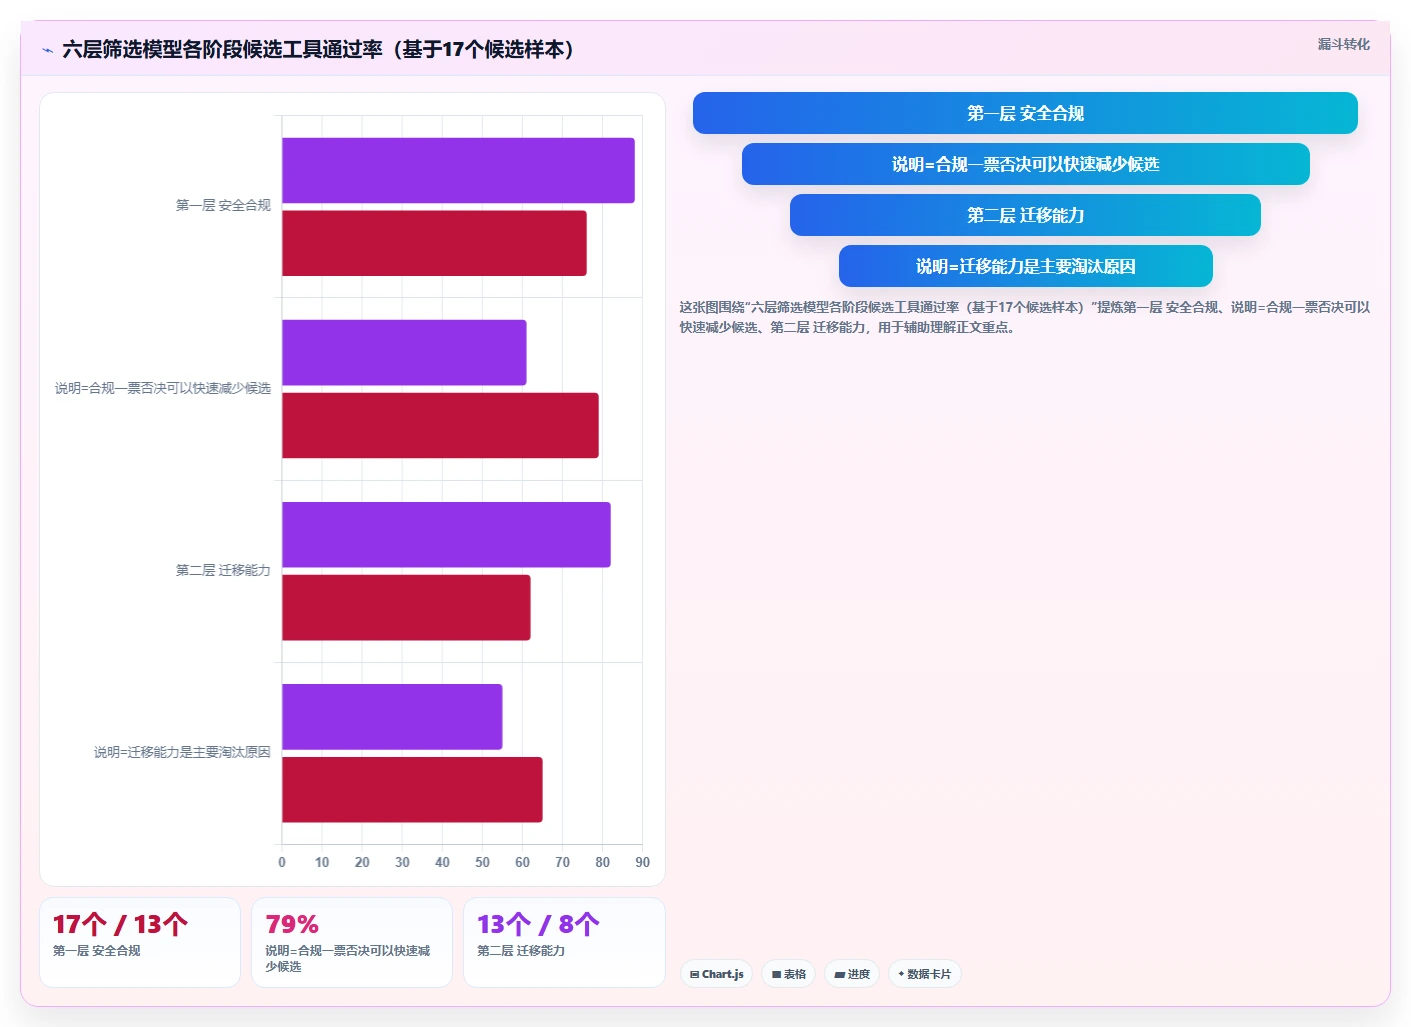Click the crimson bar for 说明=迁移能力是主要淘汰原因
Image resolution: width=1411 pixels, height=1027 pixels.
412,790
